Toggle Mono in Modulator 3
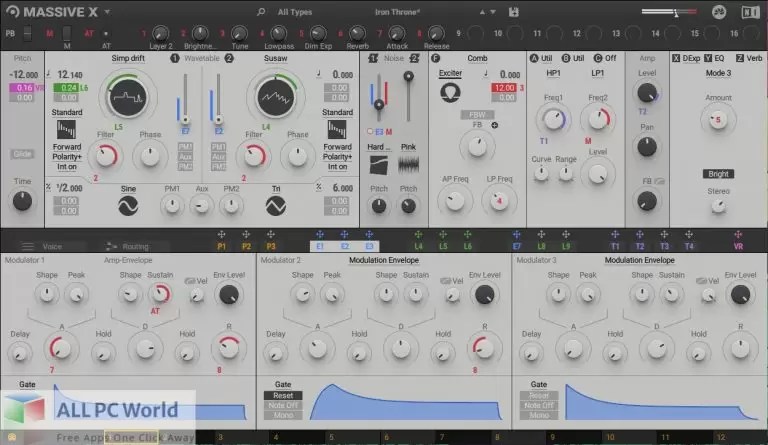The height and width of the screenshot is (445, 768). point(539,415)
